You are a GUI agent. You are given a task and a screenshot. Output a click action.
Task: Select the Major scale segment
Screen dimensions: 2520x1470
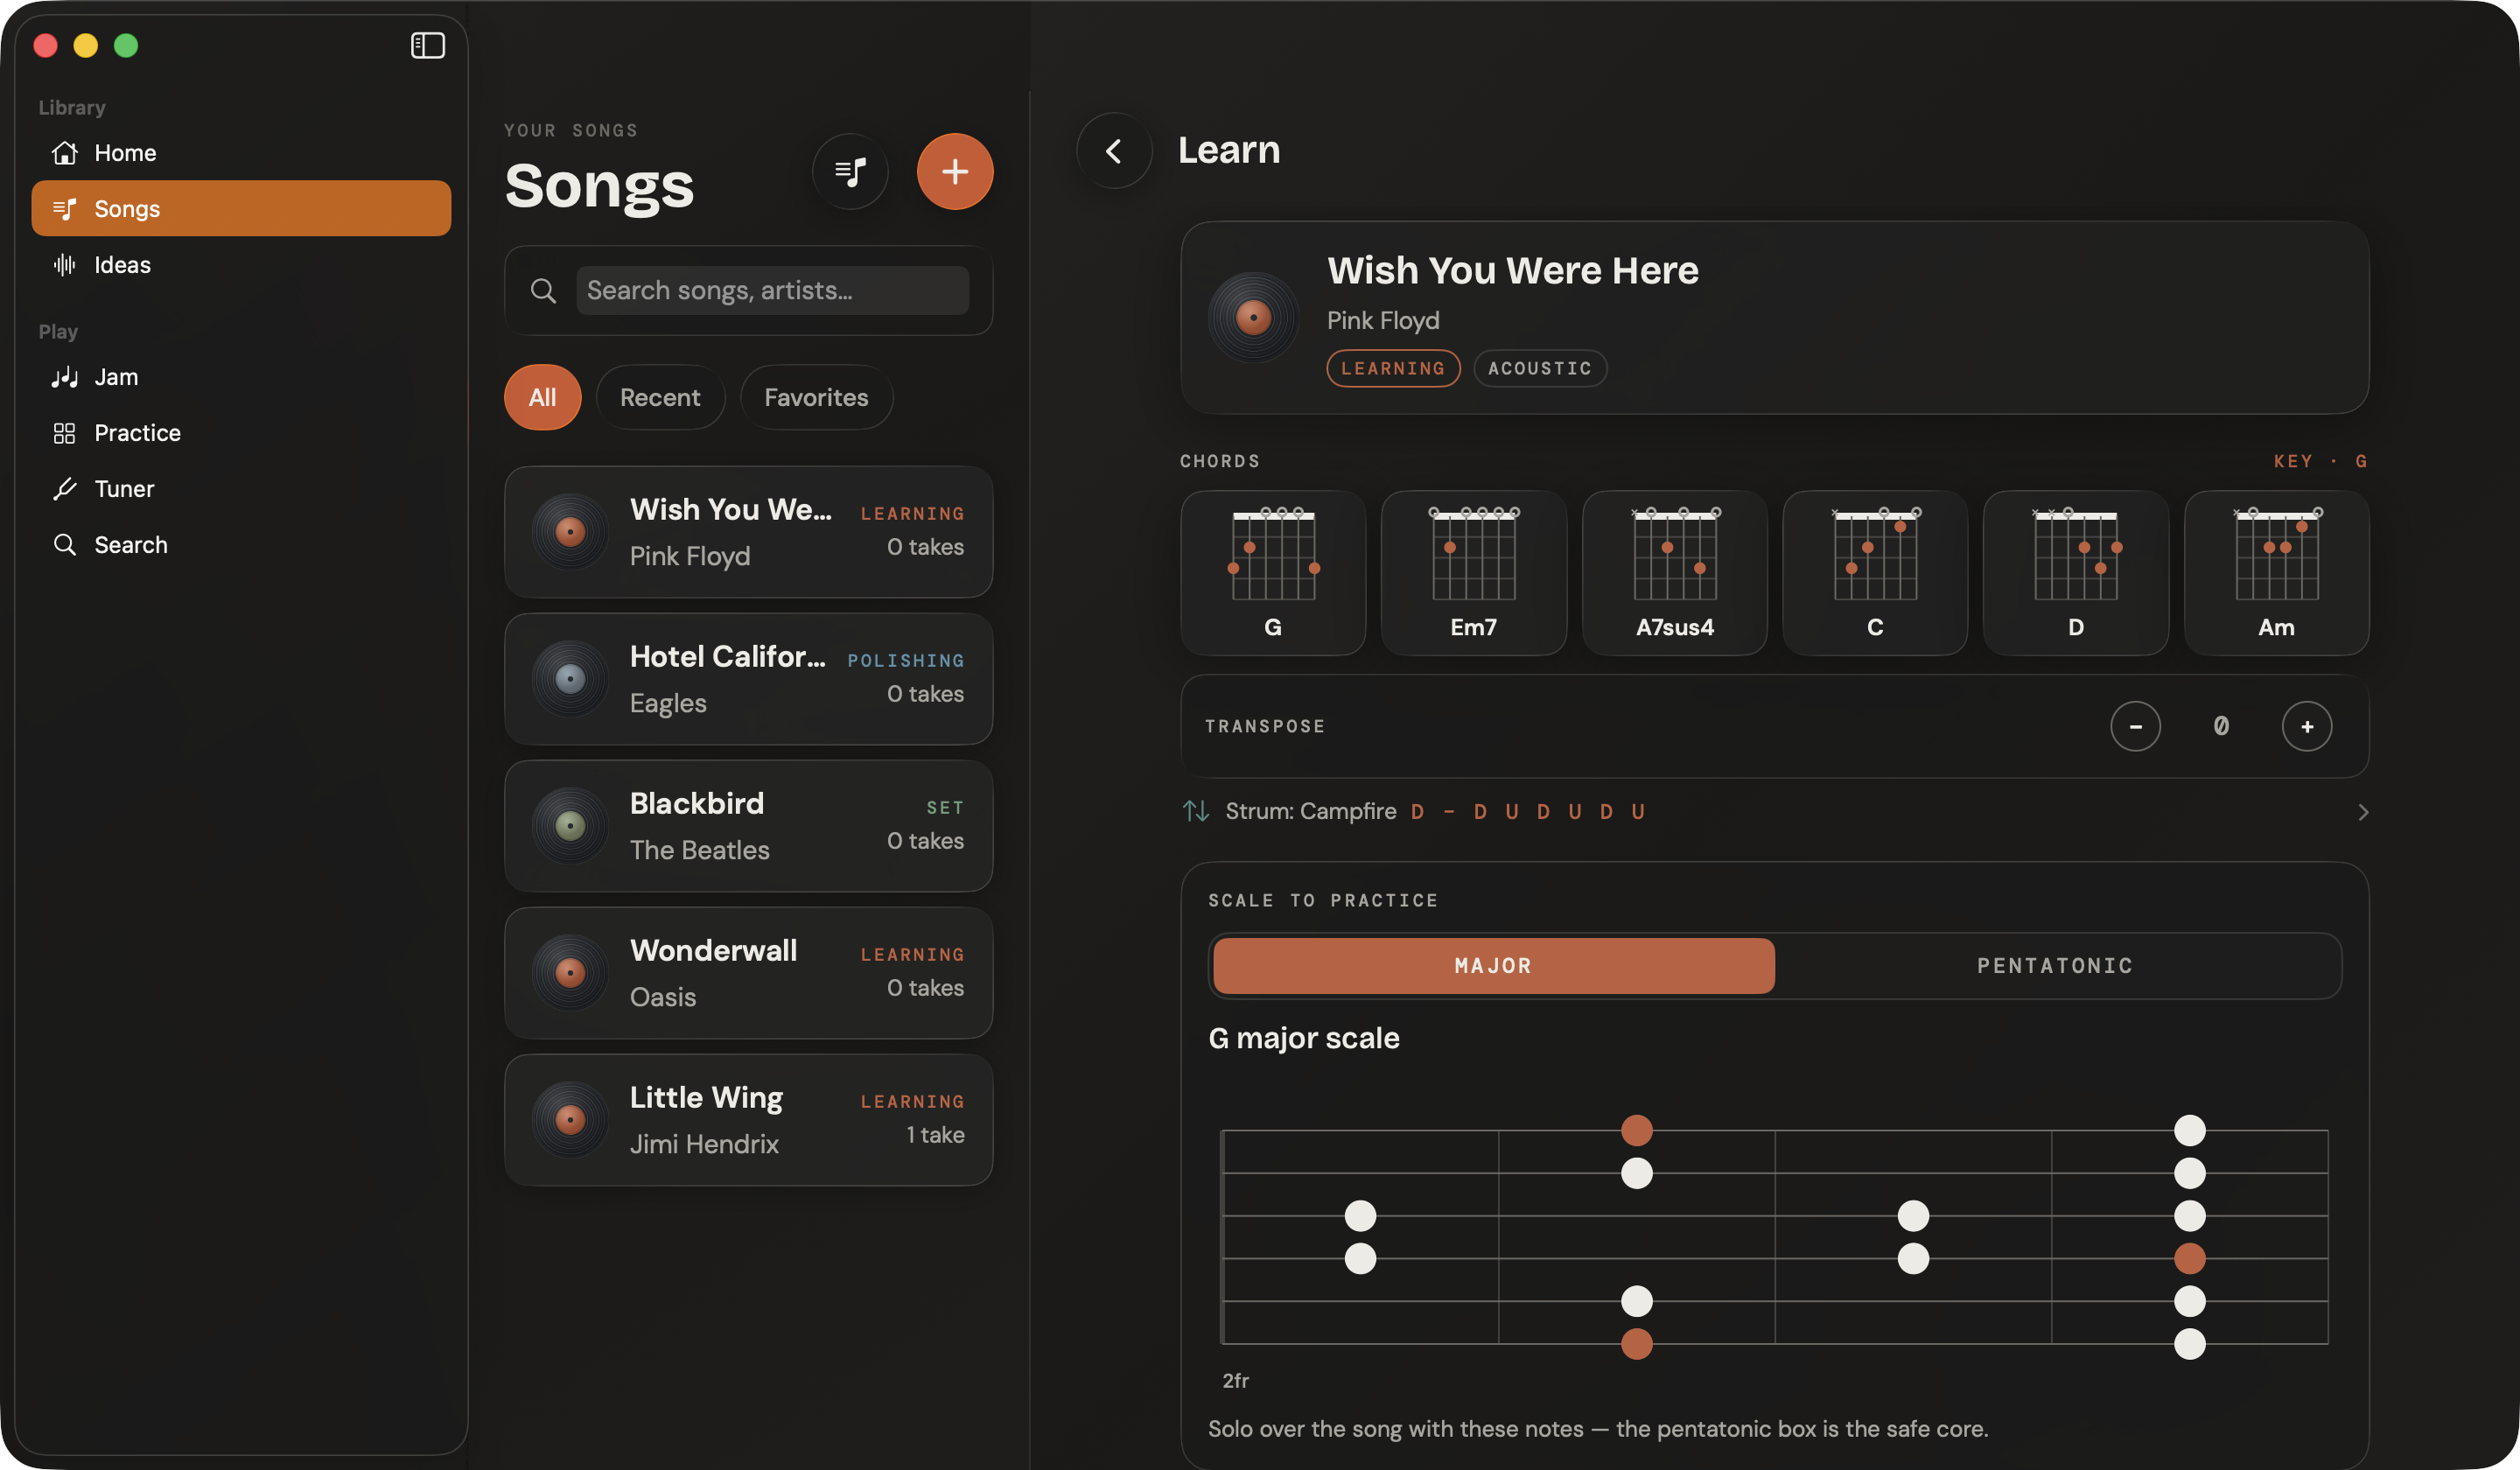(1494, 966)
